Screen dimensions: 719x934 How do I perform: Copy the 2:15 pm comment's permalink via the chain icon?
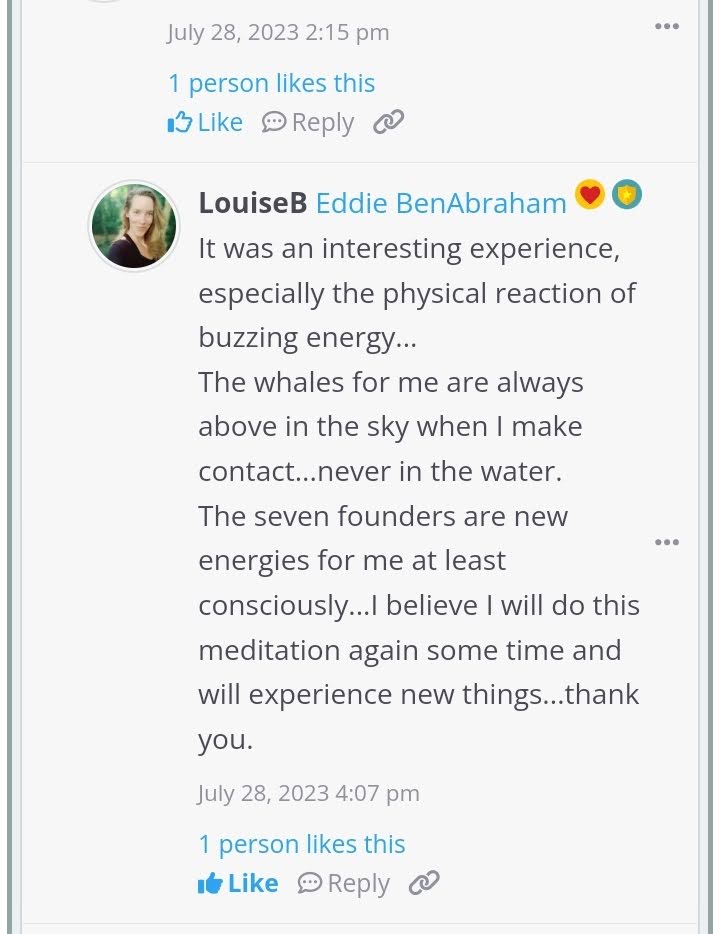point(388,122)
